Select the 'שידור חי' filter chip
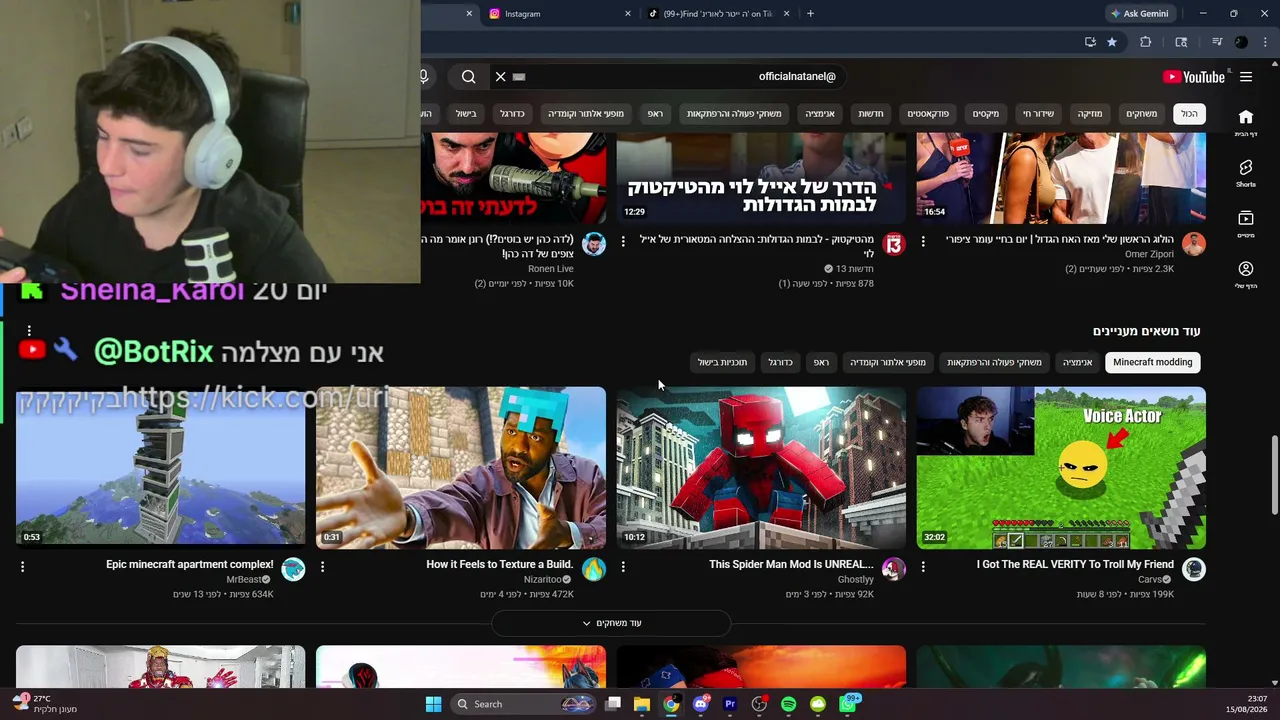This screenshot has width=1280, height=720. [x=1038, y=114]
